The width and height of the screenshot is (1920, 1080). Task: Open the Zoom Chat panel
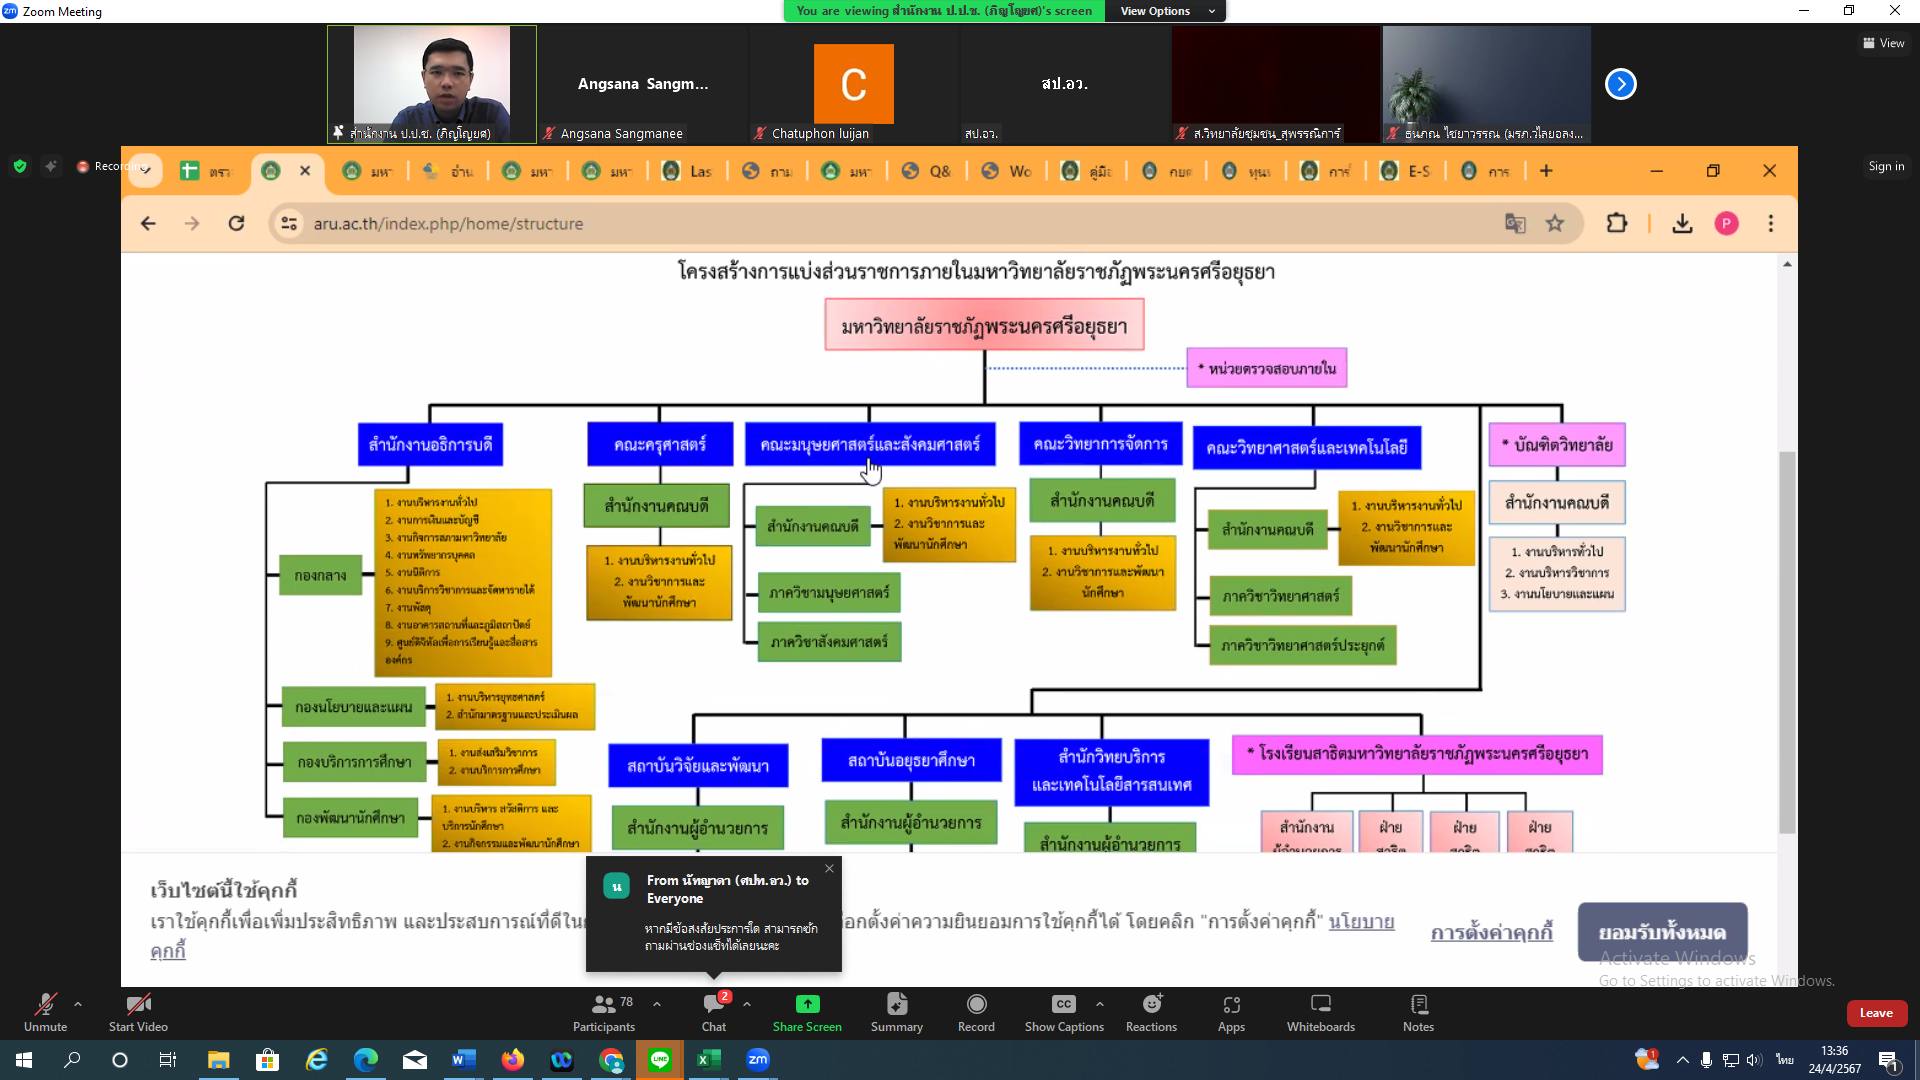714,1012
